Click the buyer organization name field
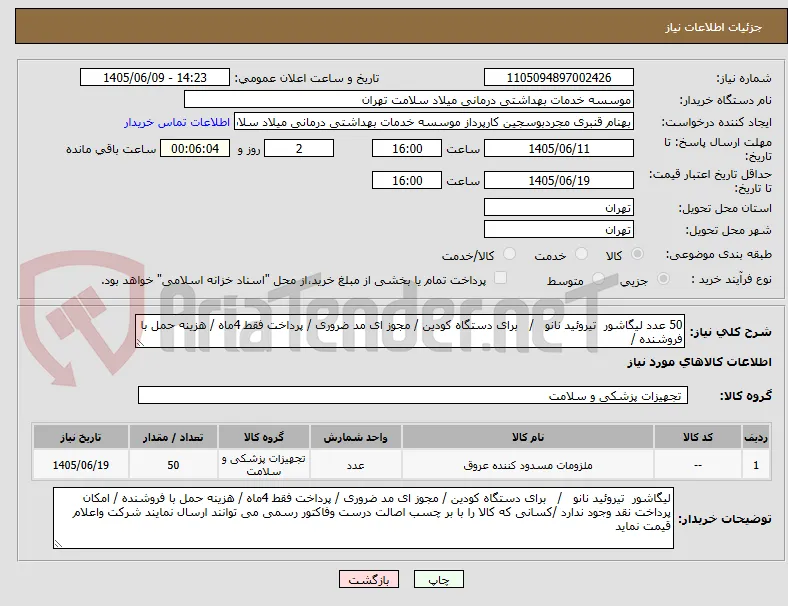The width and height of the screenshot is (788, 606). pos(409,99)
